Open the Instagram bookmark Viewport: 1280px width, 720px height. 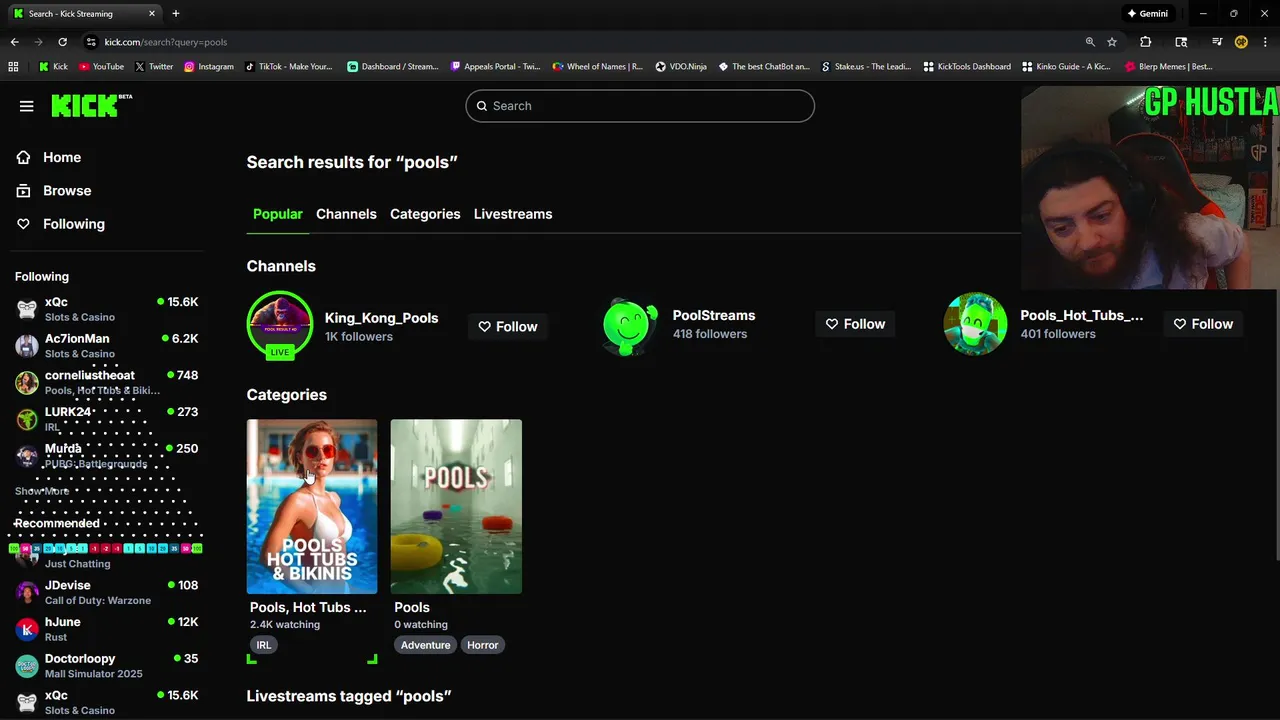(208, 67)
